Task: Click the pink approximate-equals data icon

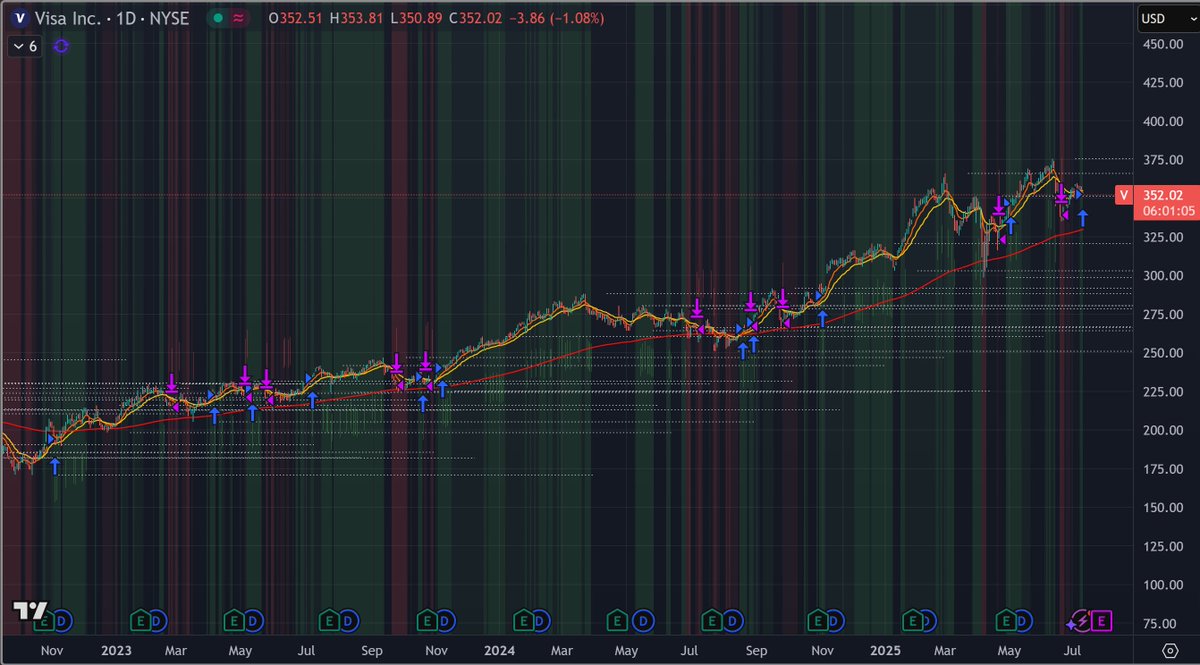Action: 239,19
